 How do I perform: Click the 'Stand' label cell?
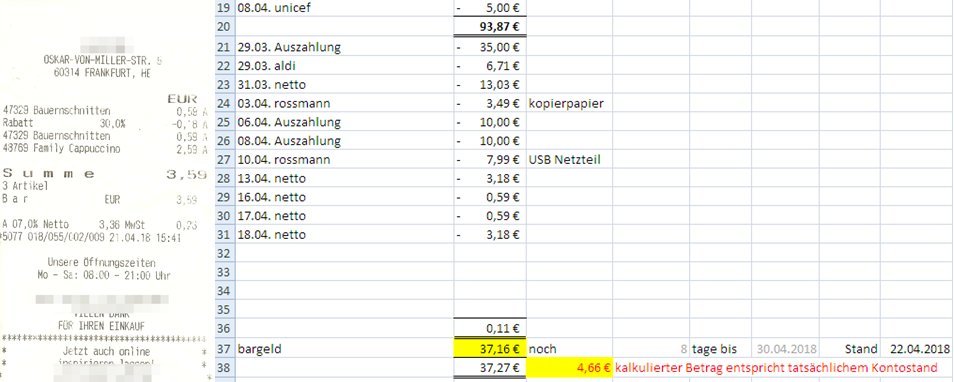[x=849, y=349]
